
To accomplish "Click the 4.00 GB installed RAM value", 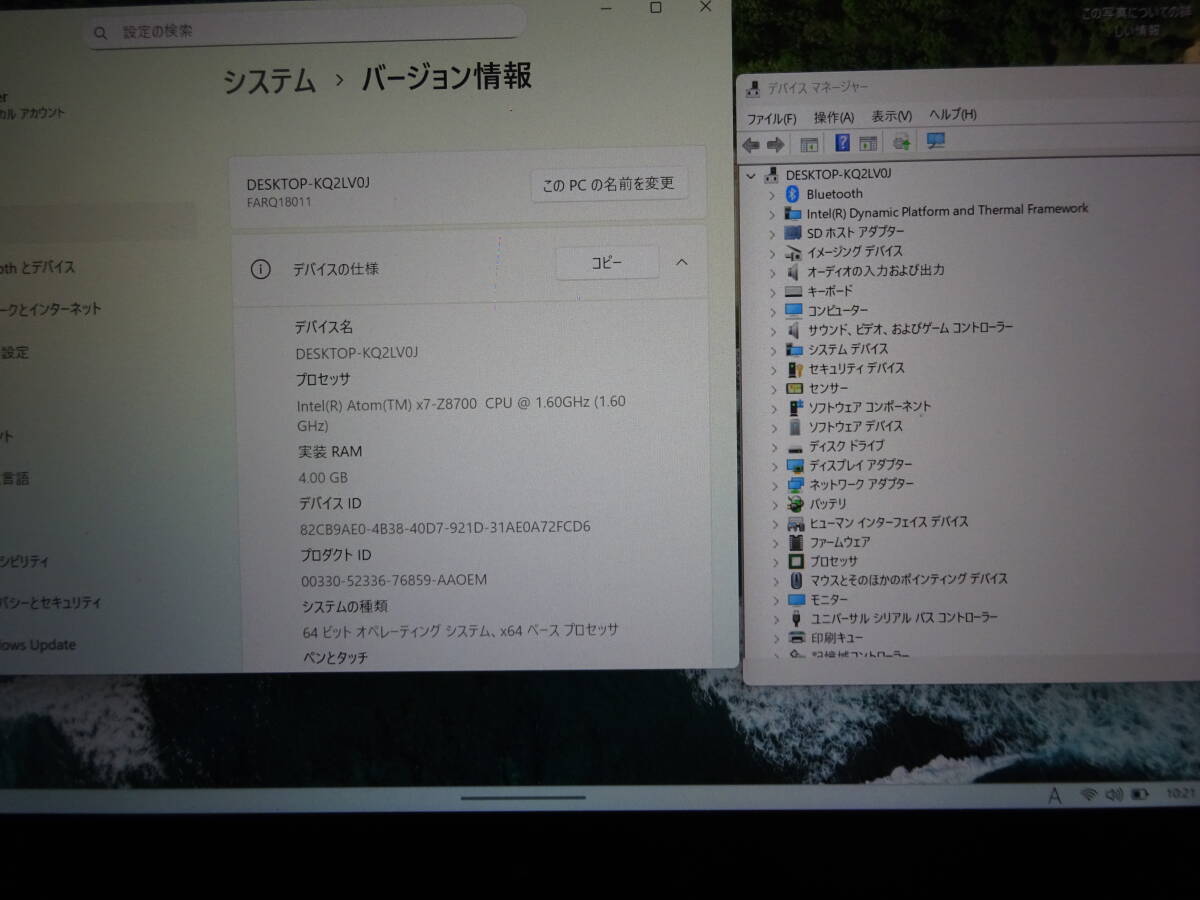I will (323, 478).
